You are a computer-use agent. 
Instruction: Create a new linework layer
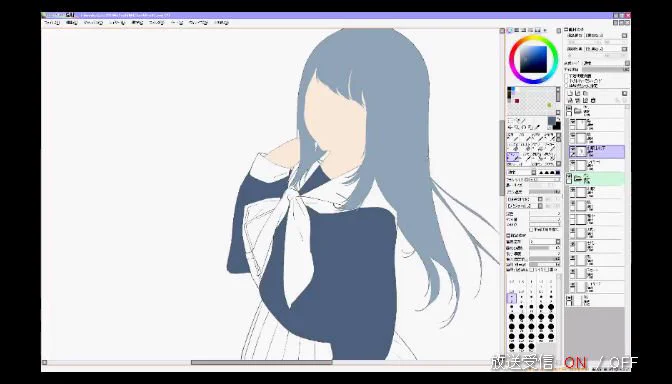pyautogui.click(x=577, y=93)
